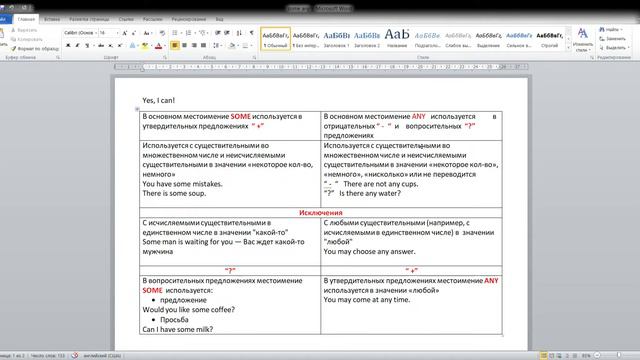Open the Select (Выделить) dropdown
The width and height of the screenshot is (640, 360).
(x=615, y=48)
